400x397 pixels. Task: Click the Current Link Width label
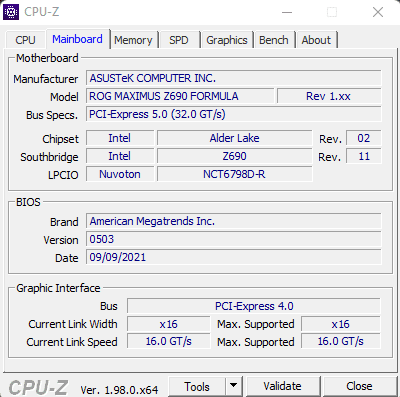pos(73,324)
